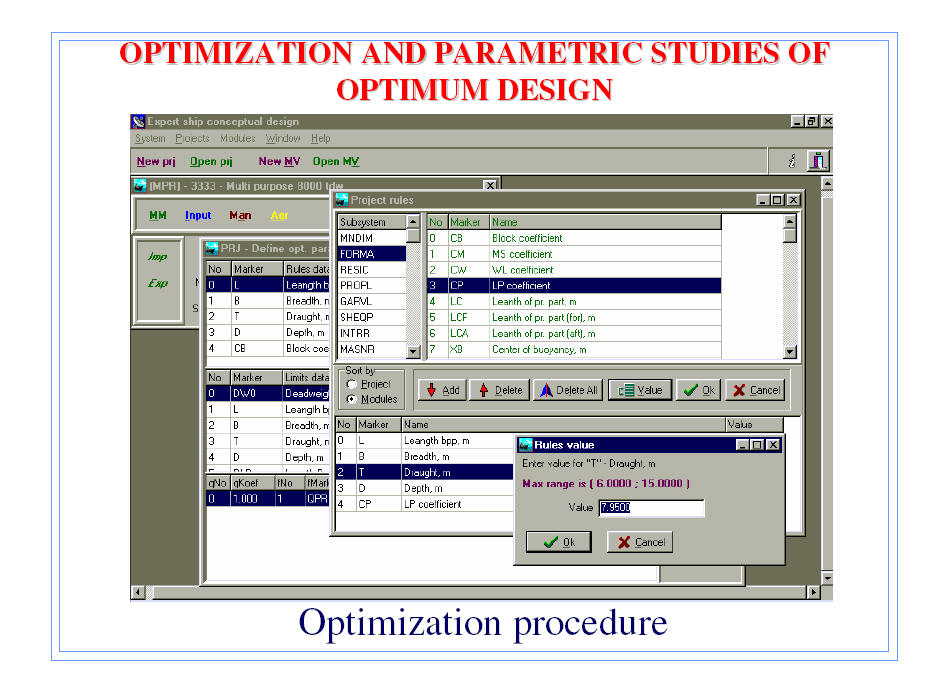Screen dimensions: 949x691
Task: Select the LCF Leanth of pr. part (for) row
Action: coord(574,317)
